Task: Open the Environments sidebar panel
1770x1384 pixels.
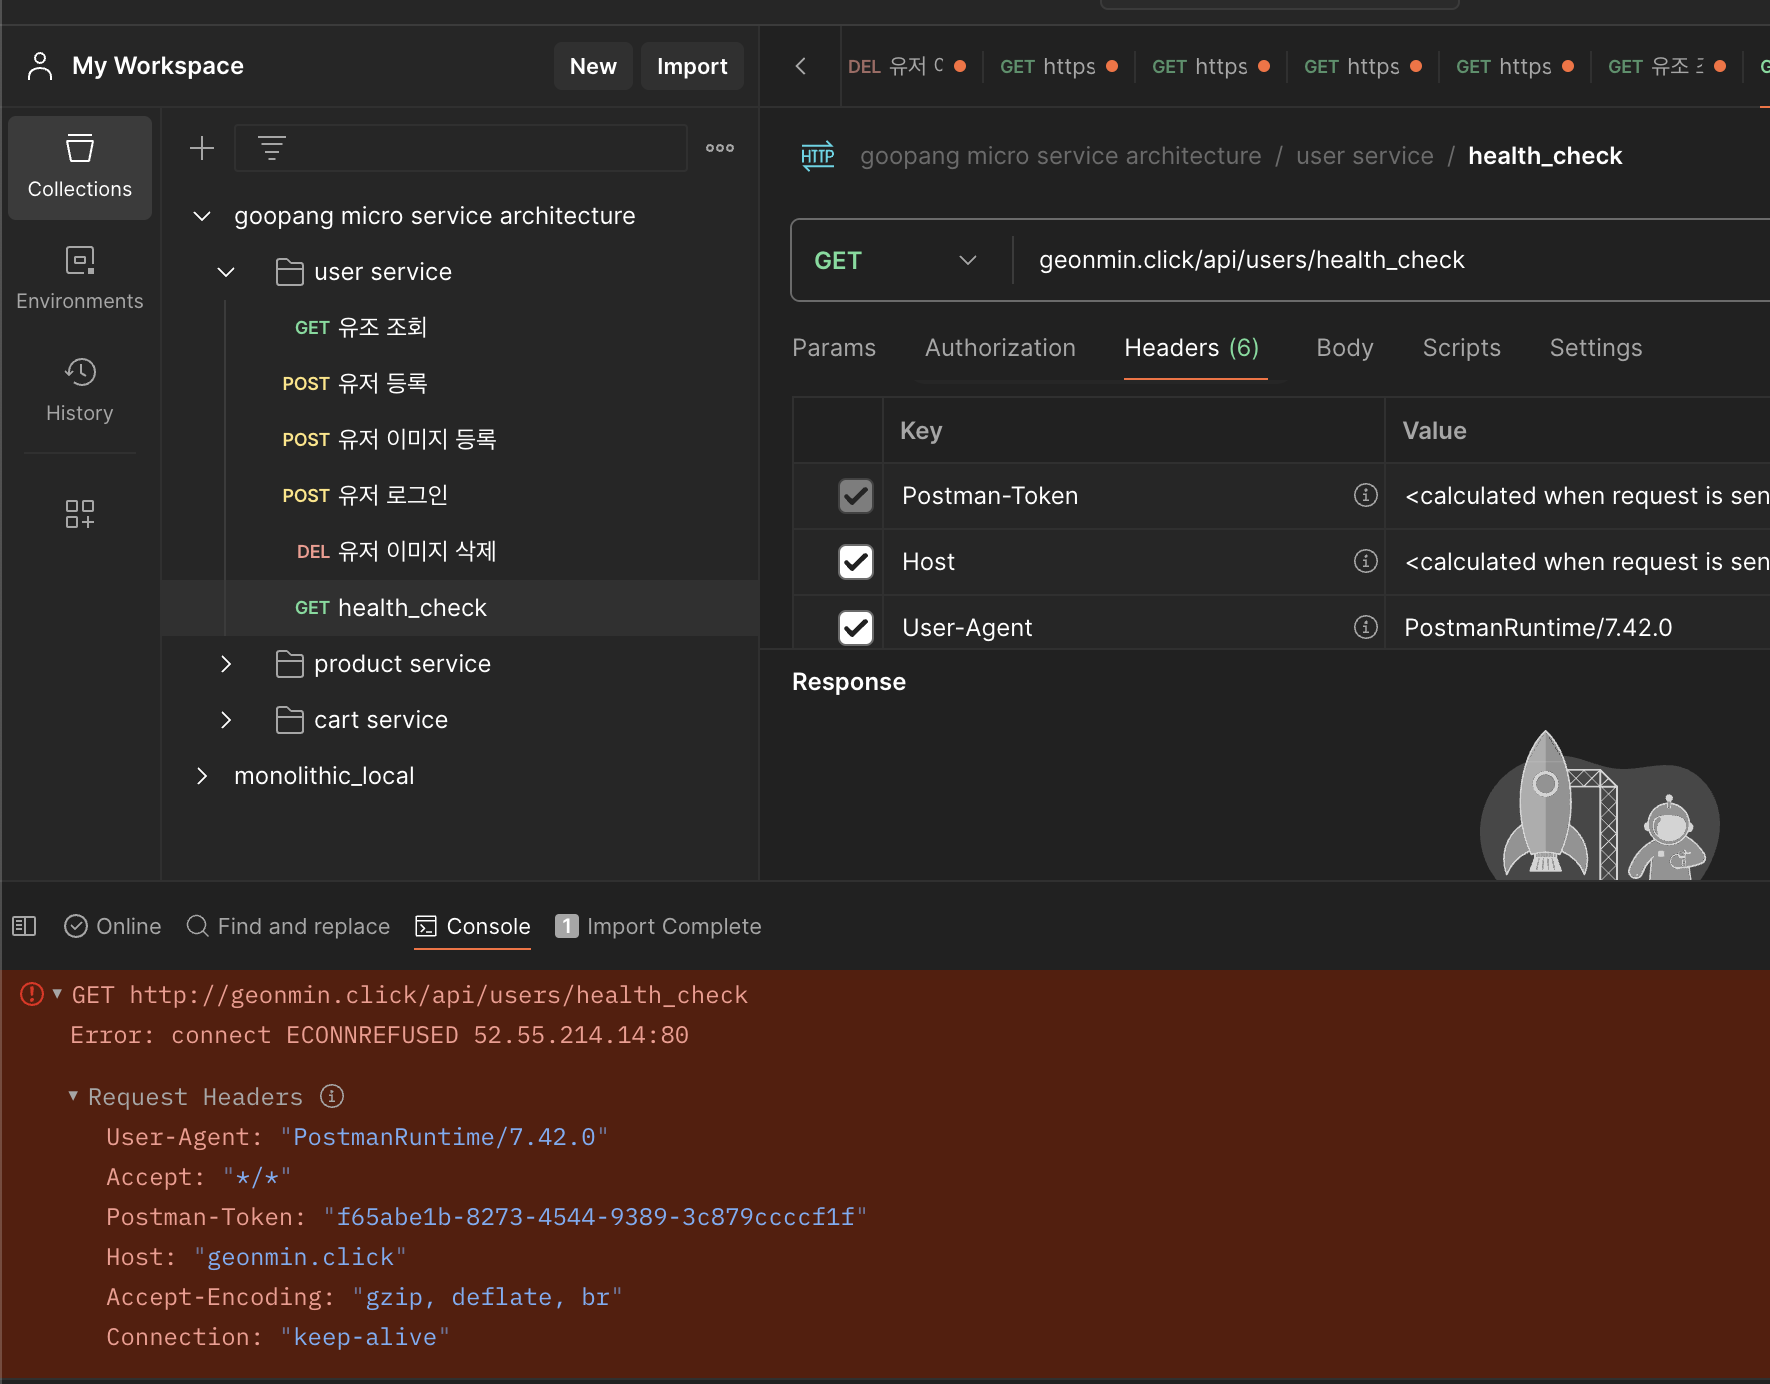Action: (x=80, y=279)
